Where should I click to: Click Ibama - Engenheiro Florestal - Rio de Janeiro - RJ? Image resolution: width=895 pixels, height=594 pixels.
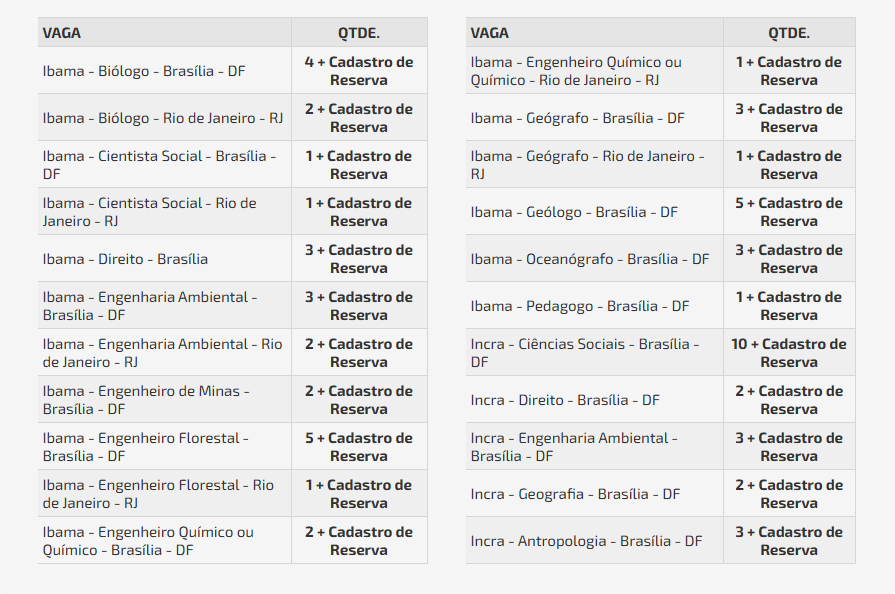click(158, 494)
